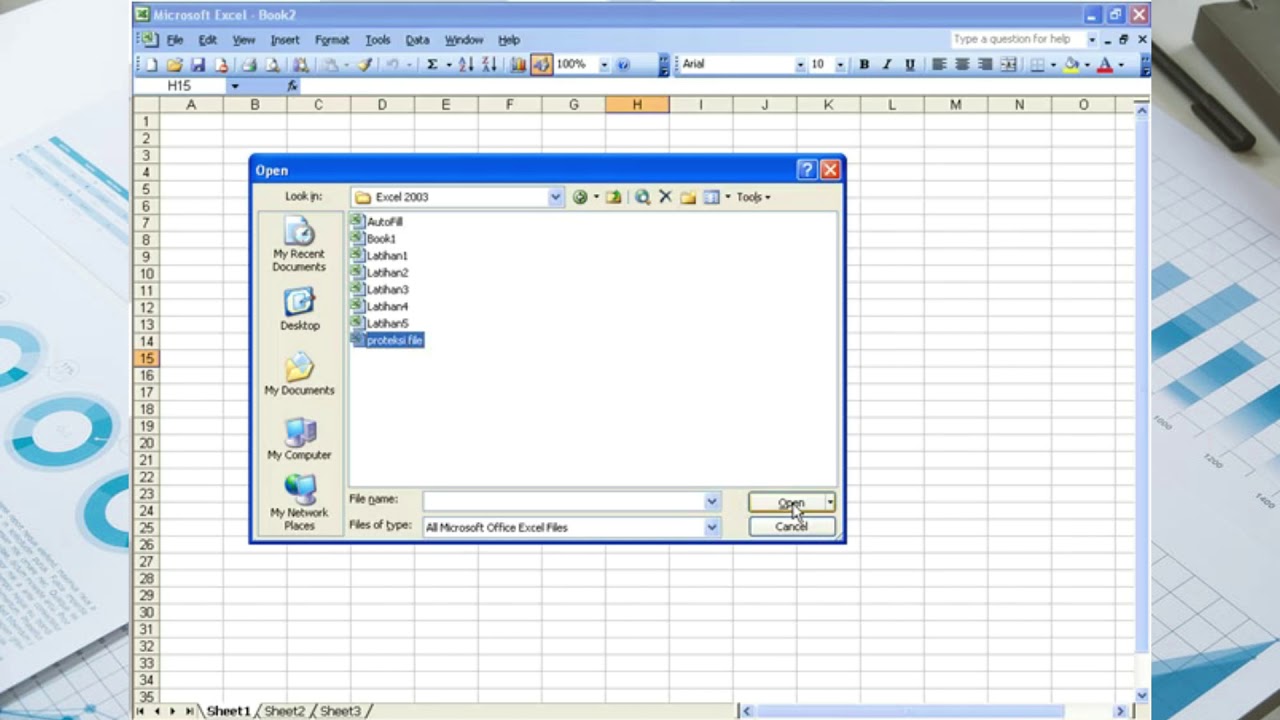Click the Open folder icon in Excel toolbar
The height and width of the screenshot is (720, 1280).
[174, 64]
